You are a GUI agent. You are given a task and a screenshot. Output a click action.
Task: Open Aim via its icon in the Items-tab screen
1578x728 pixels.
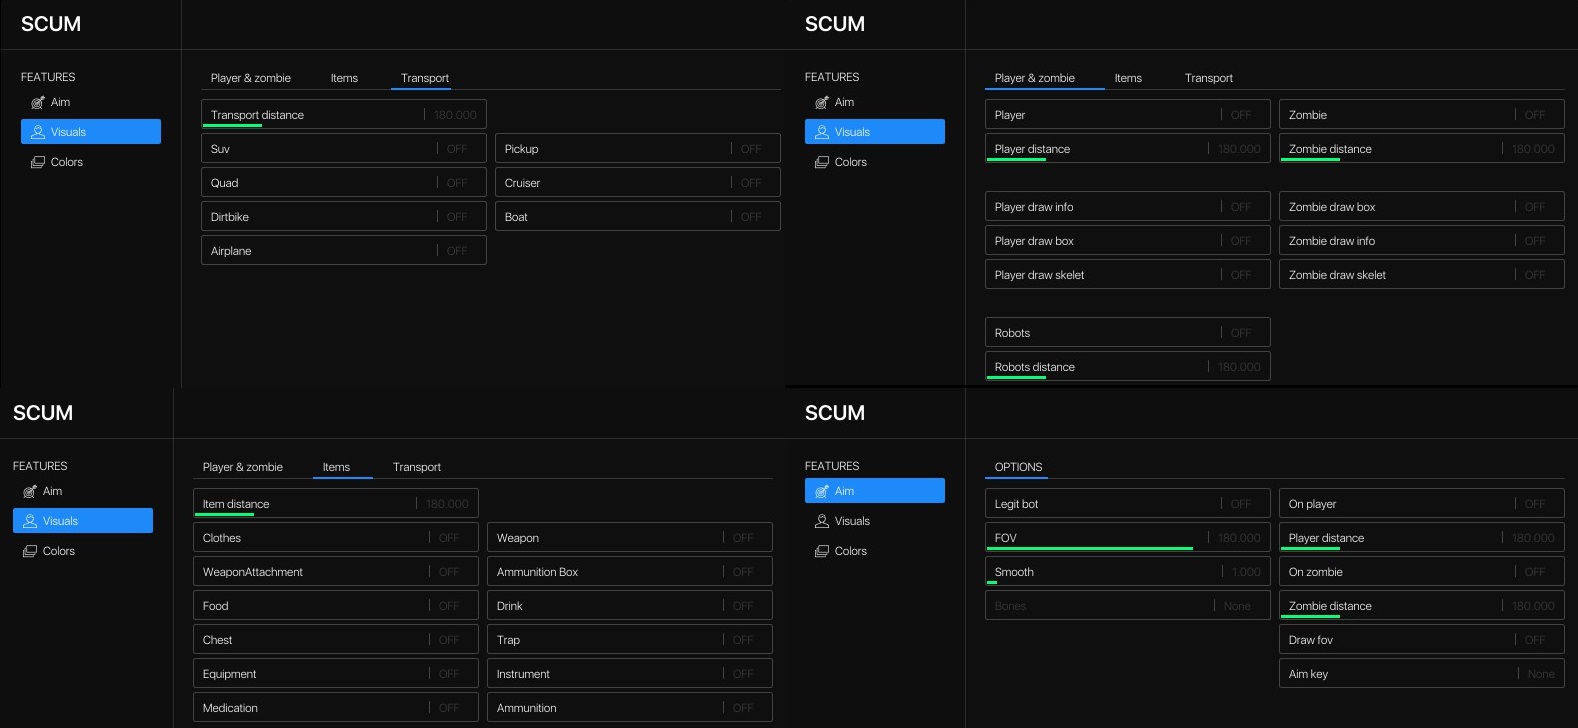[30, 491]
